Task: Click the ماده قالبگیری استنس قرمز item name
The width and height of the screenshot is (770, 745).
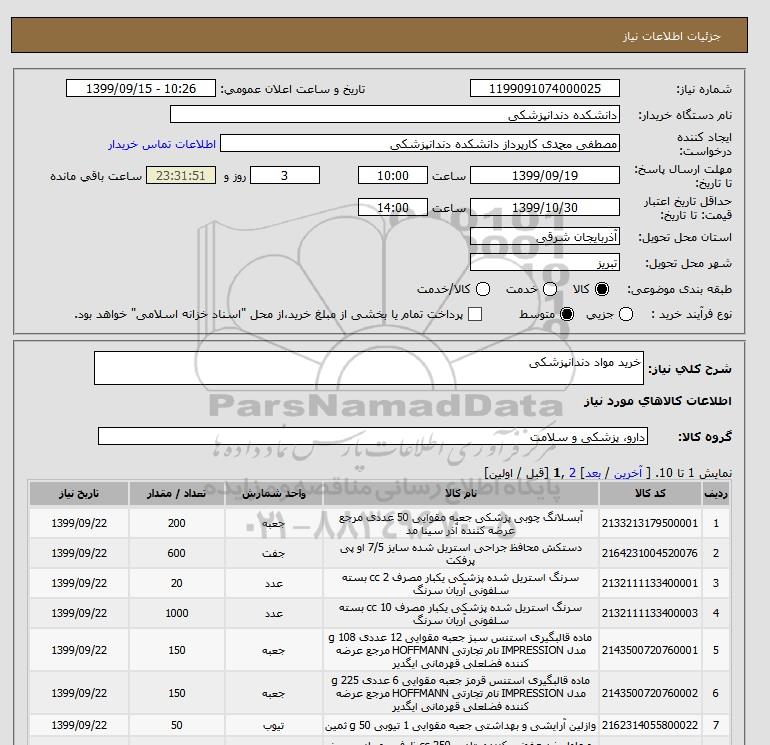Action: [x=461, y=693]
